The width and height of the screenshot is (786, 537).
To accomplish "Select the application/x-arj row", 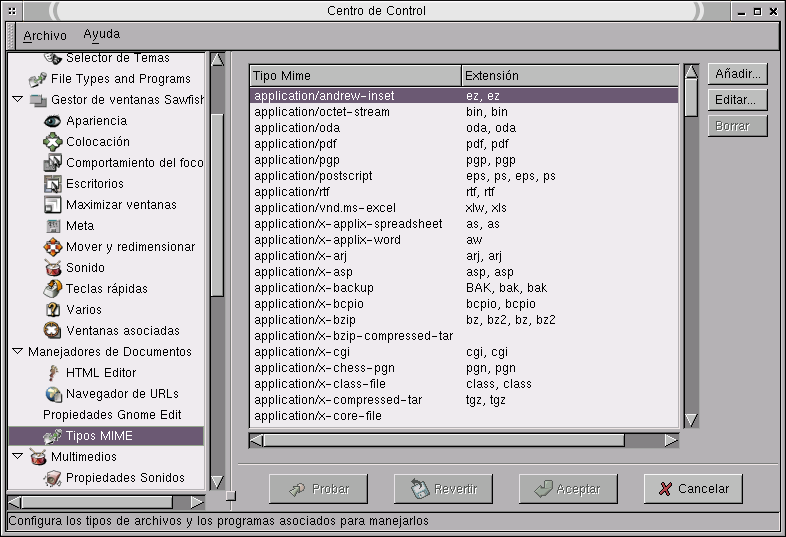I will [x=464, y=256].
